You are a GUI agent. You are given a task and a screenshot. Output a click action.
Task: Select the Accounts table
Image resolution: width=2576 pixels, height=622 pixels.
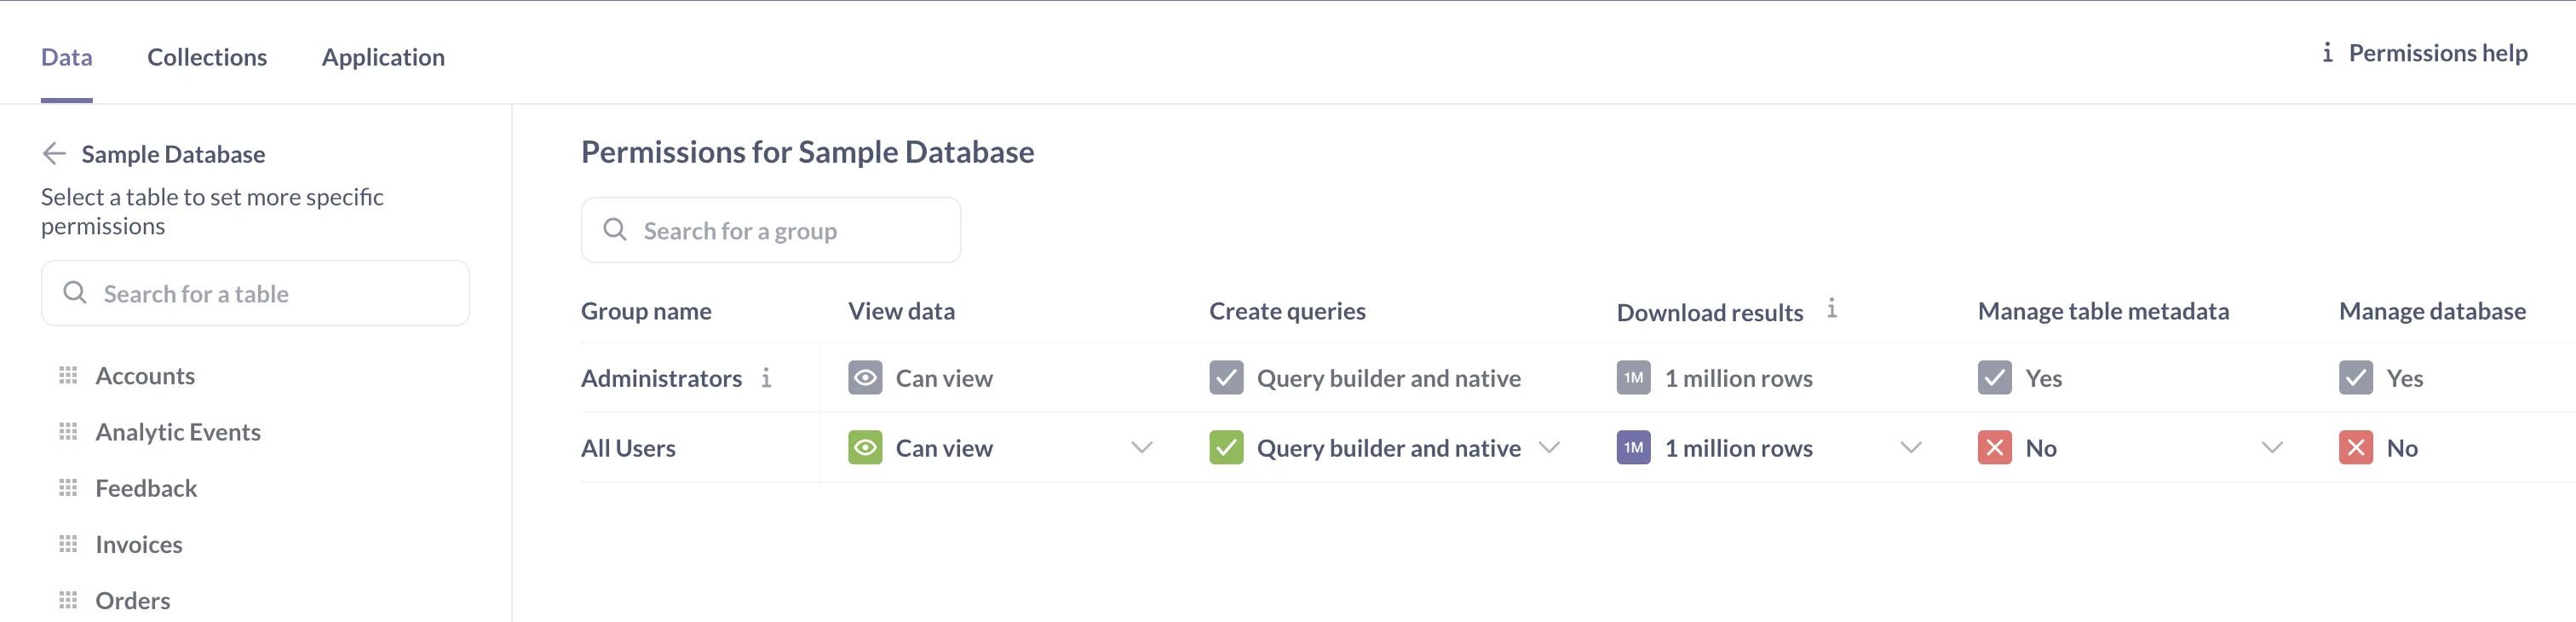coord(145,375)
